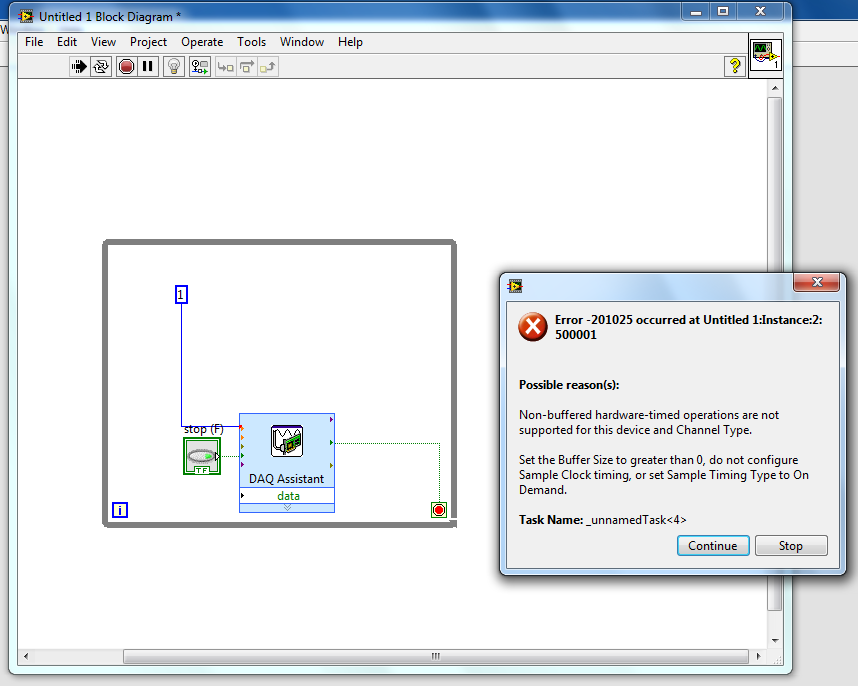858x686 pixels.
Task: Click the DAQ Assistant data output terminal
Action: click(287, 496)
